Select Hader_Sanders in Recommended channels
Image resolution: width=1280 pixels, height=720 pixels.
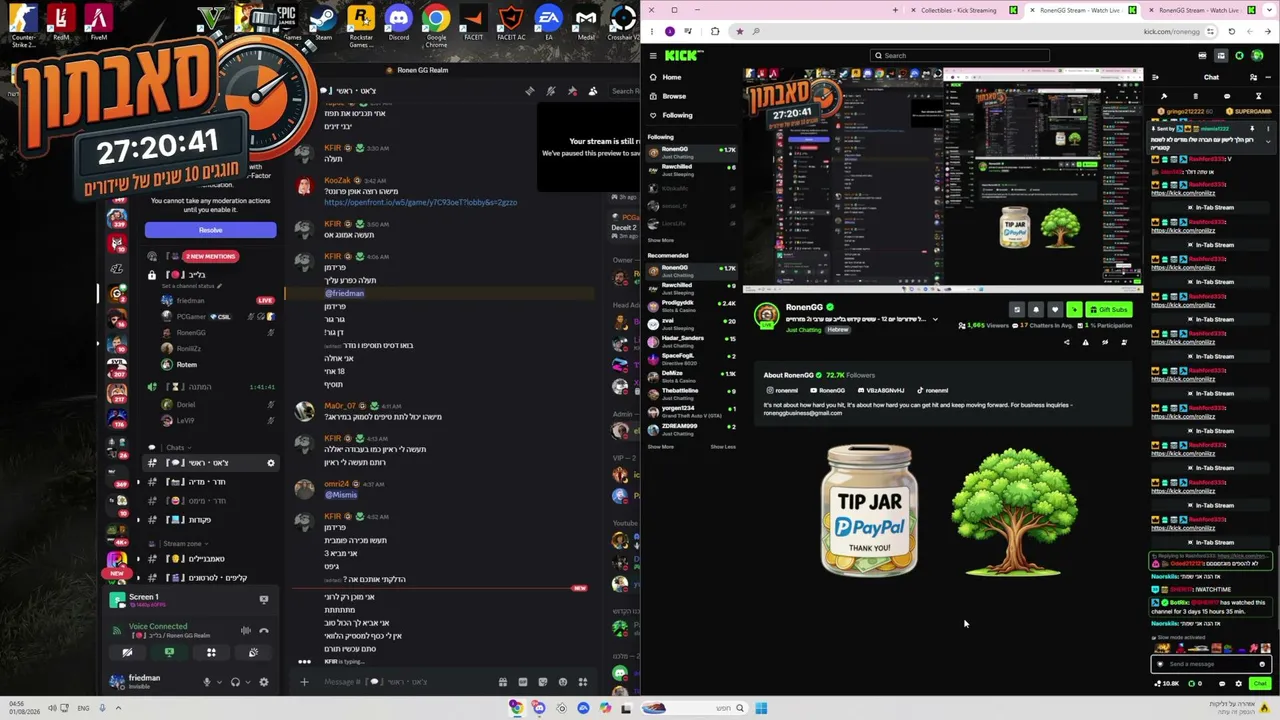(x=693, y=341)
